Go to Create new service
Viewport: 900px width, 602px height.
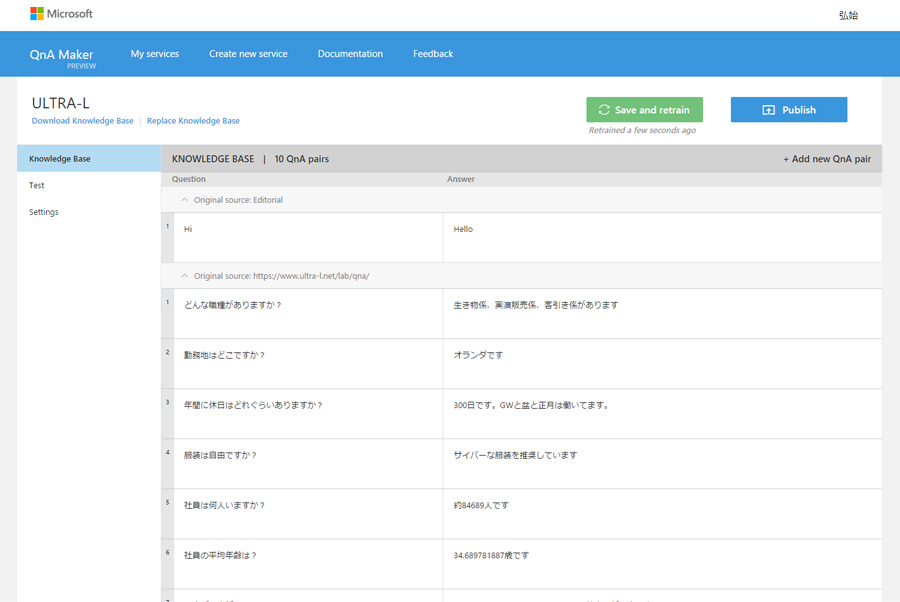248,53
